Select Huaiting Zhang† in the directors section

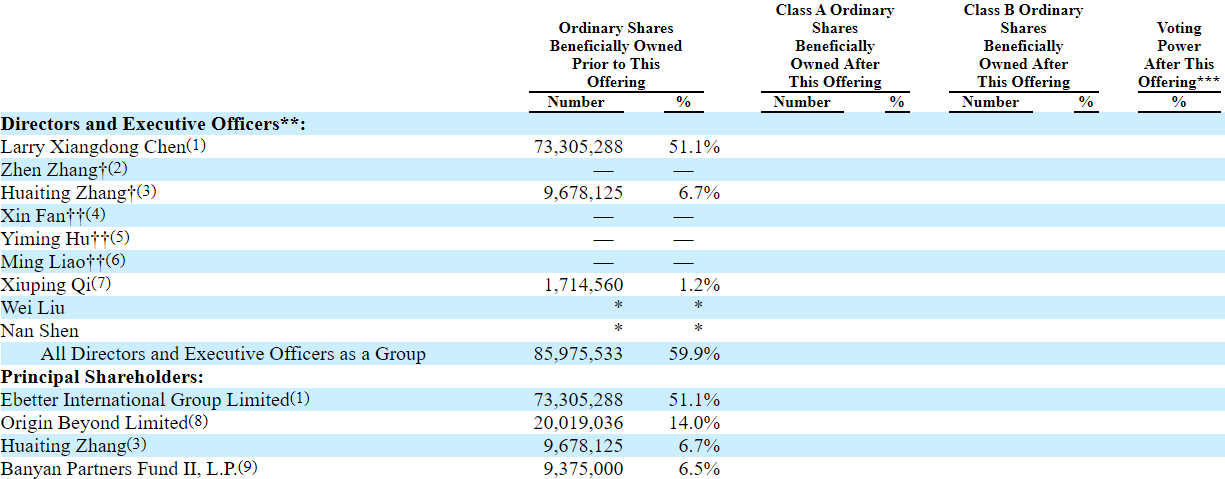point(78,193)
